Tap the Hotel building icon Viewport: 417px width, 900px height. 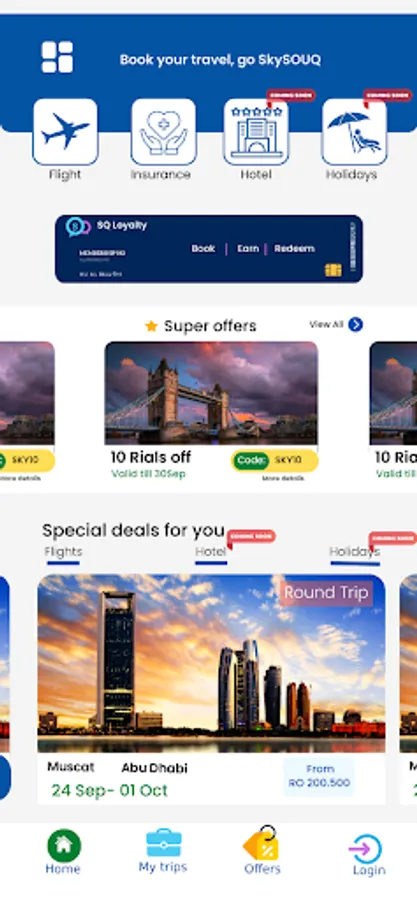256,132
